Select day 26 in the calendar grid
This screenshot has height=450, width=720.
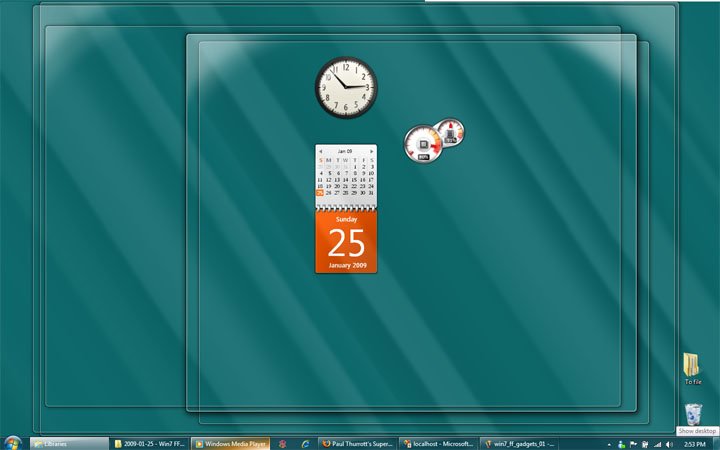(328, 193)
